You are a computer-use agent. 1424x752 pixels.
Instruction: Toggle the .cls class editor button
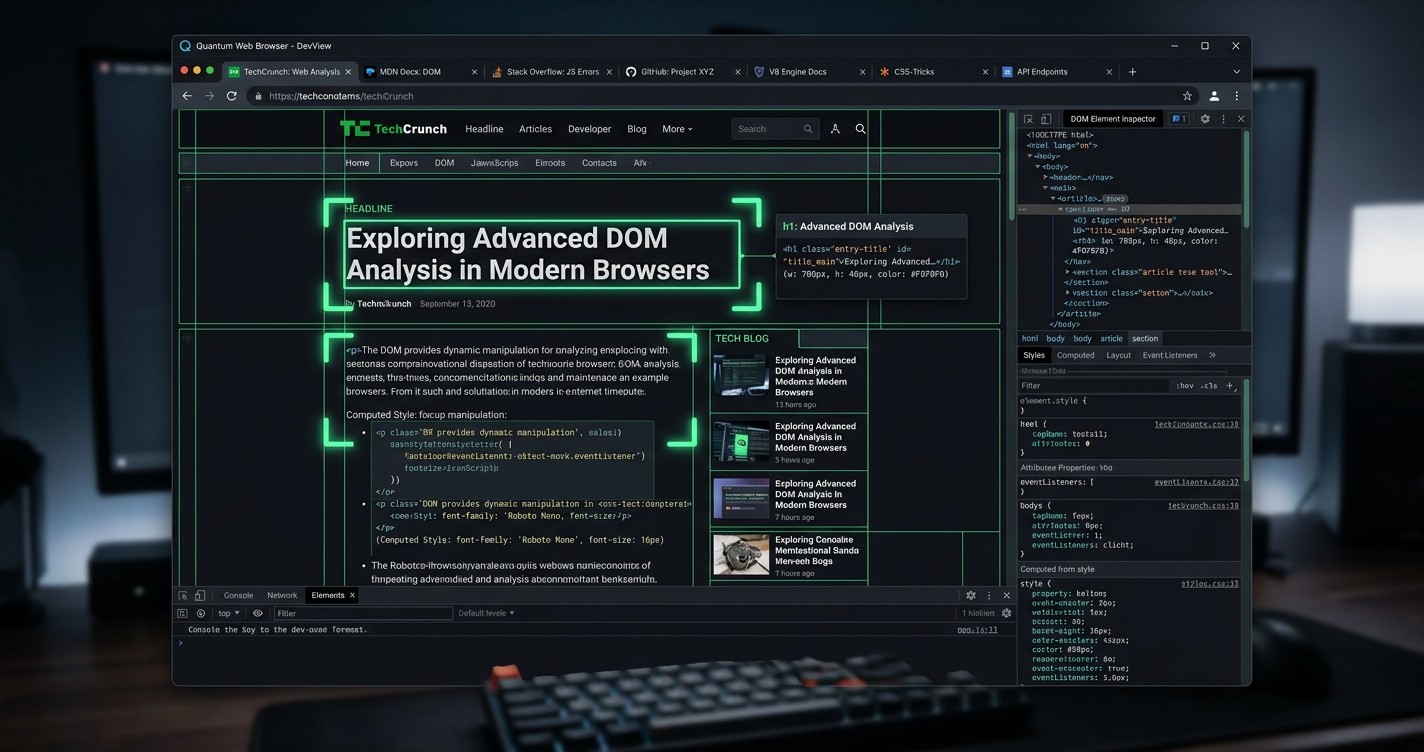(1209, 385)
